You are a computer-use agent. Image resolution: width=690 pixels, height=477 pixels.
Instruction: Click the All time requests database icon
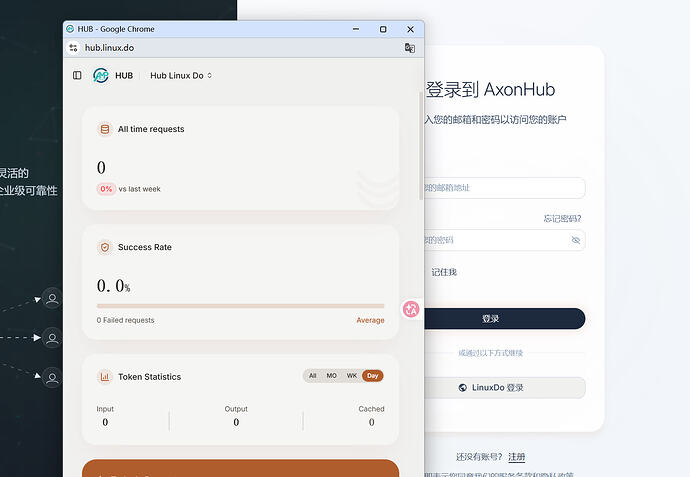tap(105, 129)
